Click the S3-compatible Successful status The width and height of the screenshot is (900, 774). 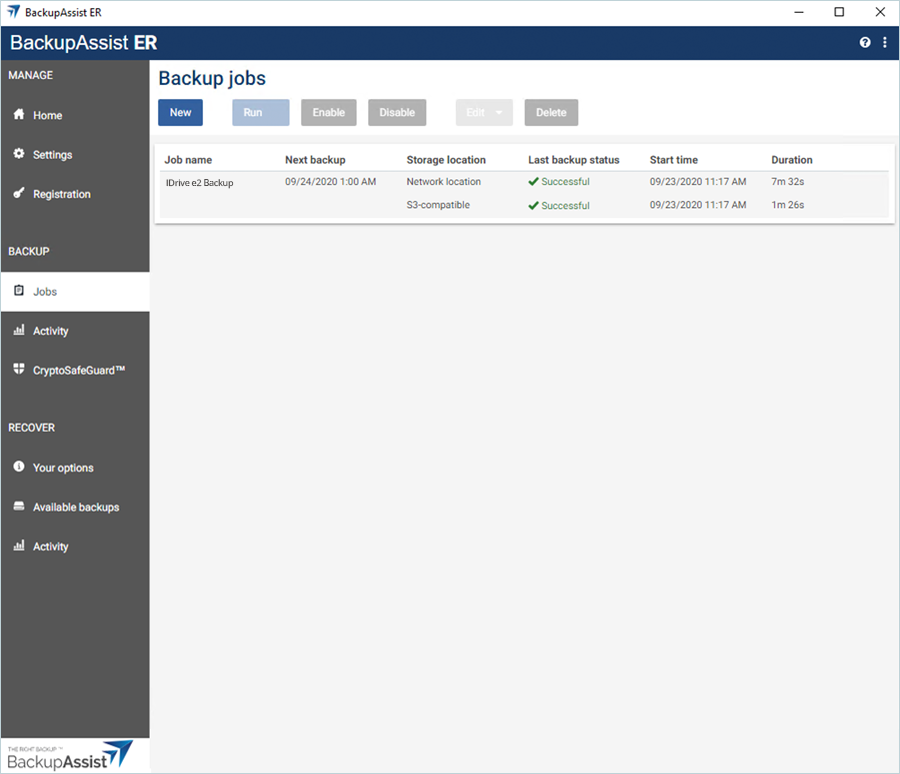564,206
